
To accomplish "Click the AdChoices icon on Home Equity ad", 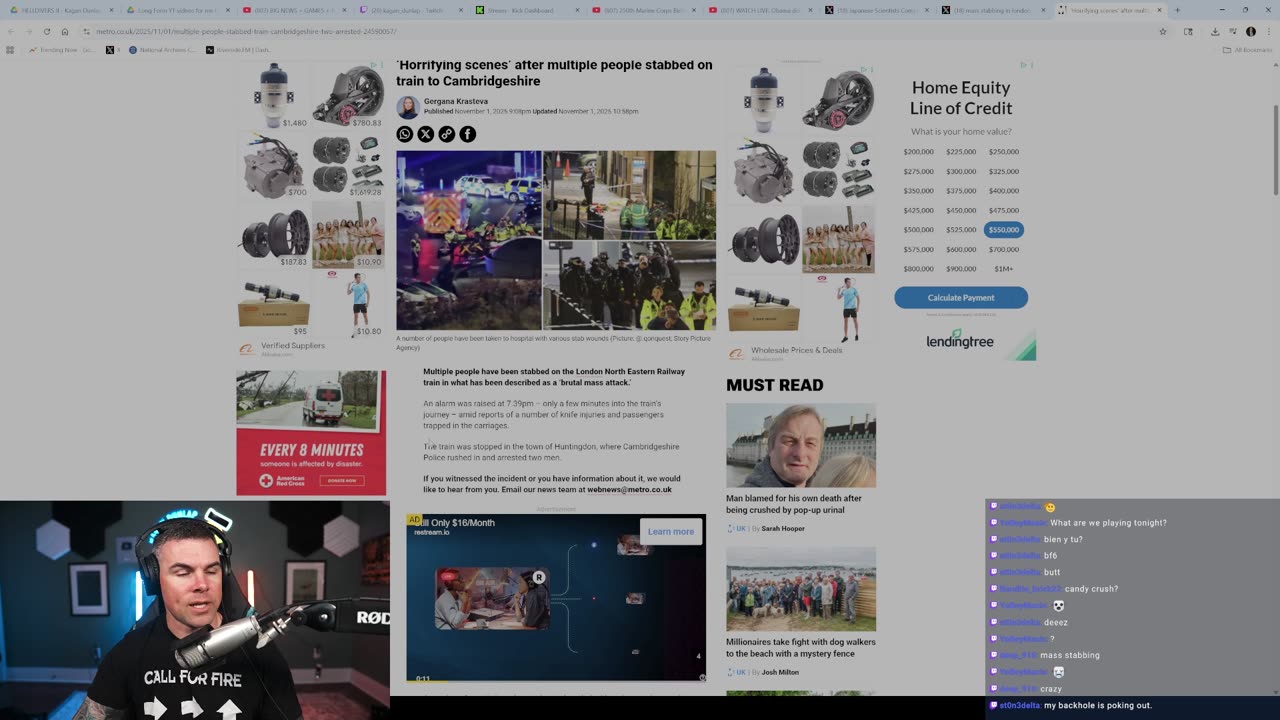I will click(1024, 65).
